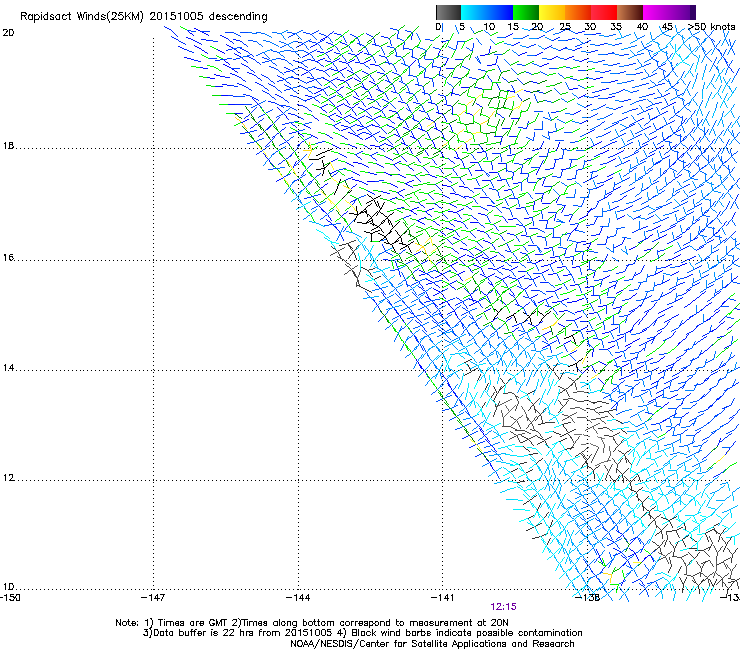Image resolution: width=740 pixels, height=650 pixels.
Task: Click the yellow 20-25 knots legend segment
Action: pyautogui.click(x=552, y=12)
